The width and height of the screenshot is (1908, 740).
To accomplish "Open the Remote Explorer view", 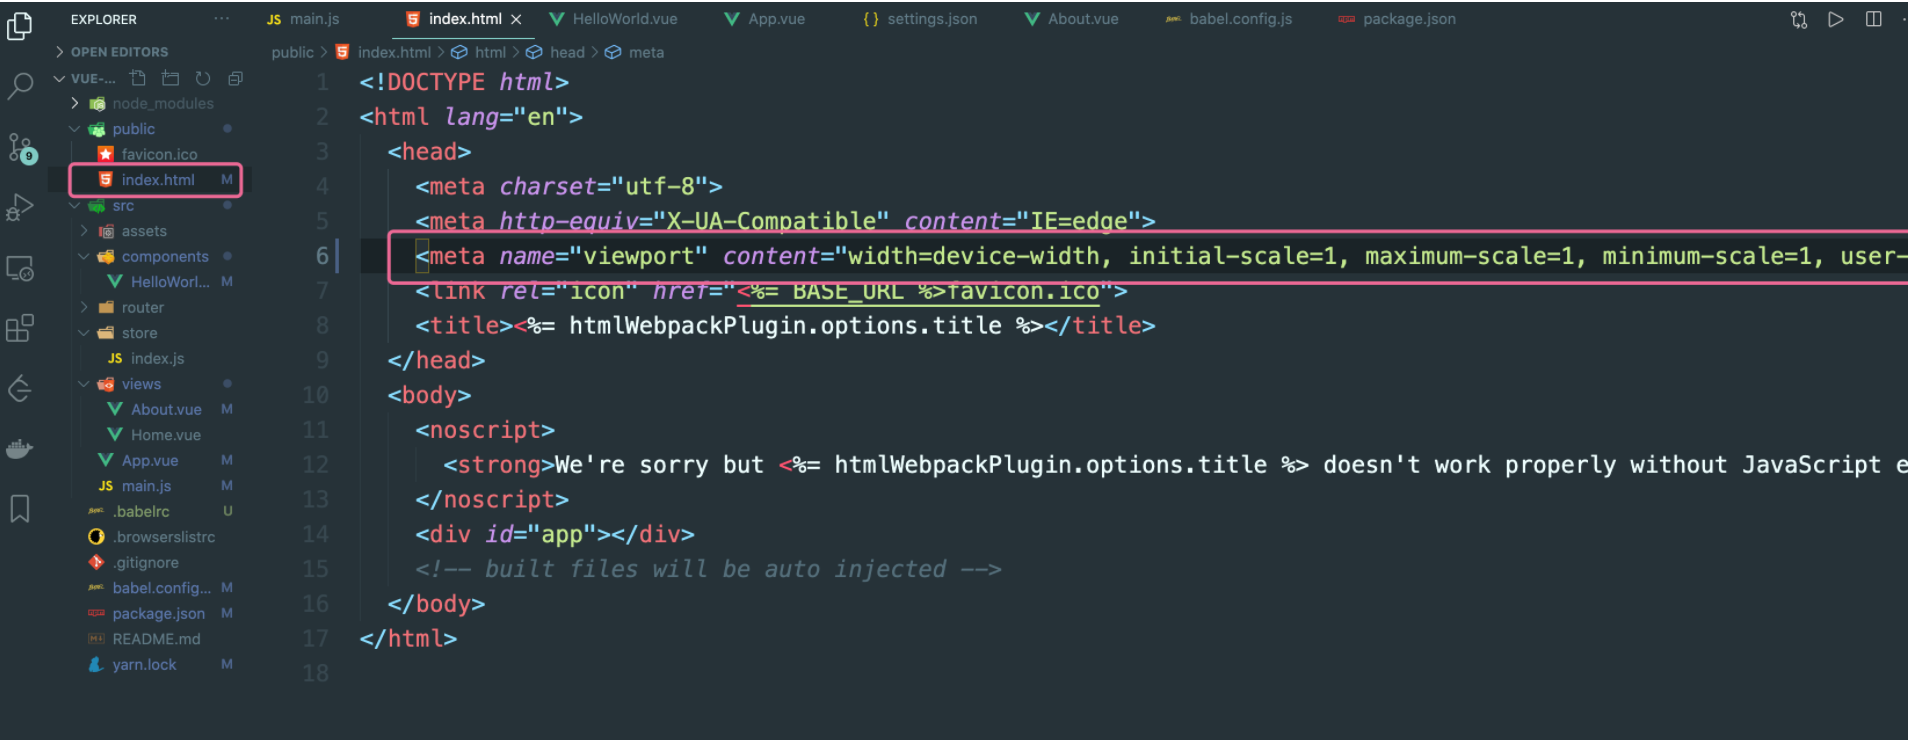I will (x=20, y=269).
